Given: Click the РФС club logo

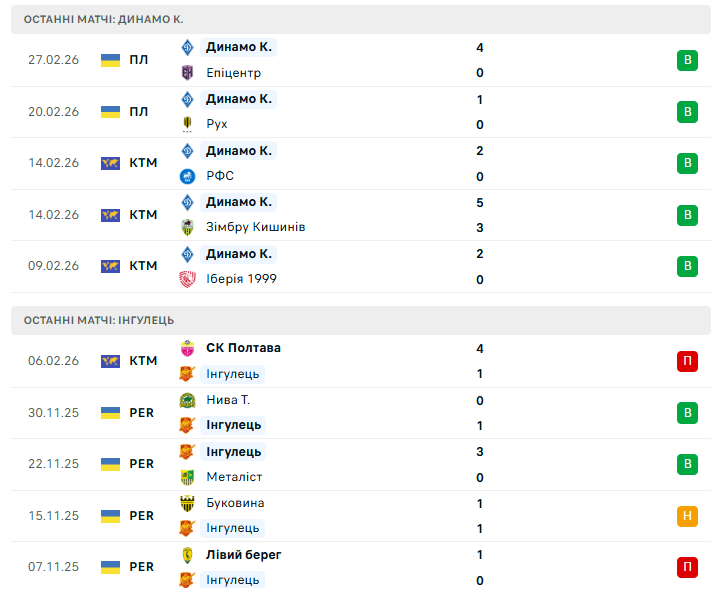Looking at the screenshot, I should 187,176.
